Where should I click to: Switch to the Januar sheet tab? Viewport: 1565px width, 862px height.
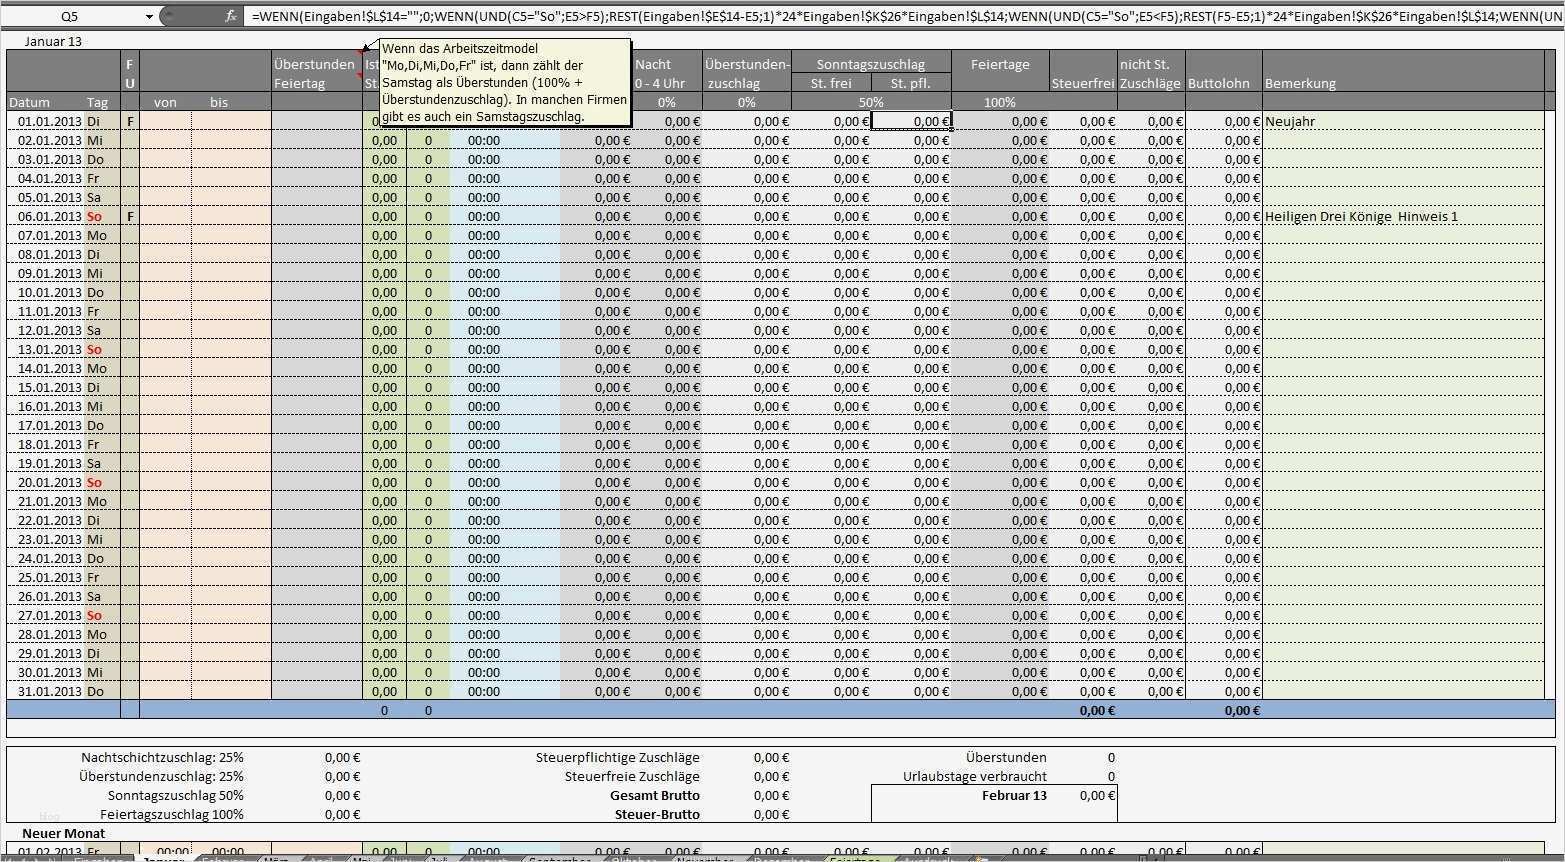click(163, 859)
